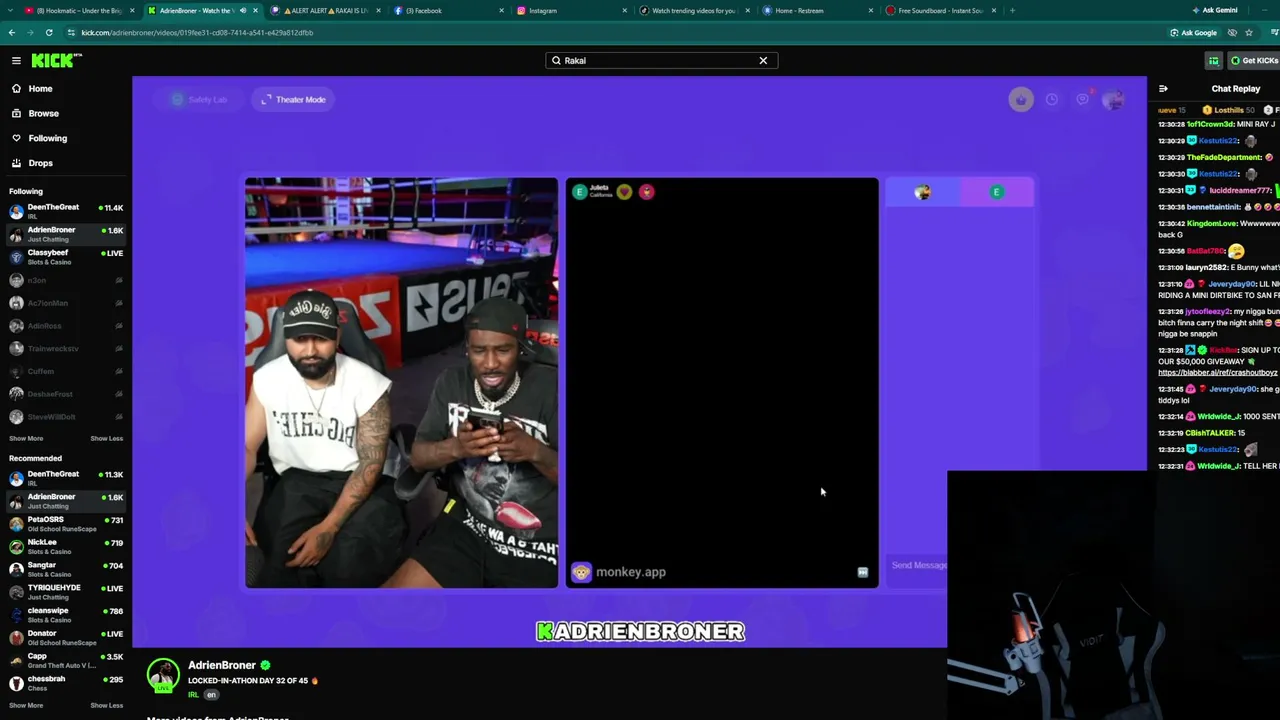1280x720 pixels.
Task: Click the browser address bar URL
Action: (x=197, y=32)
